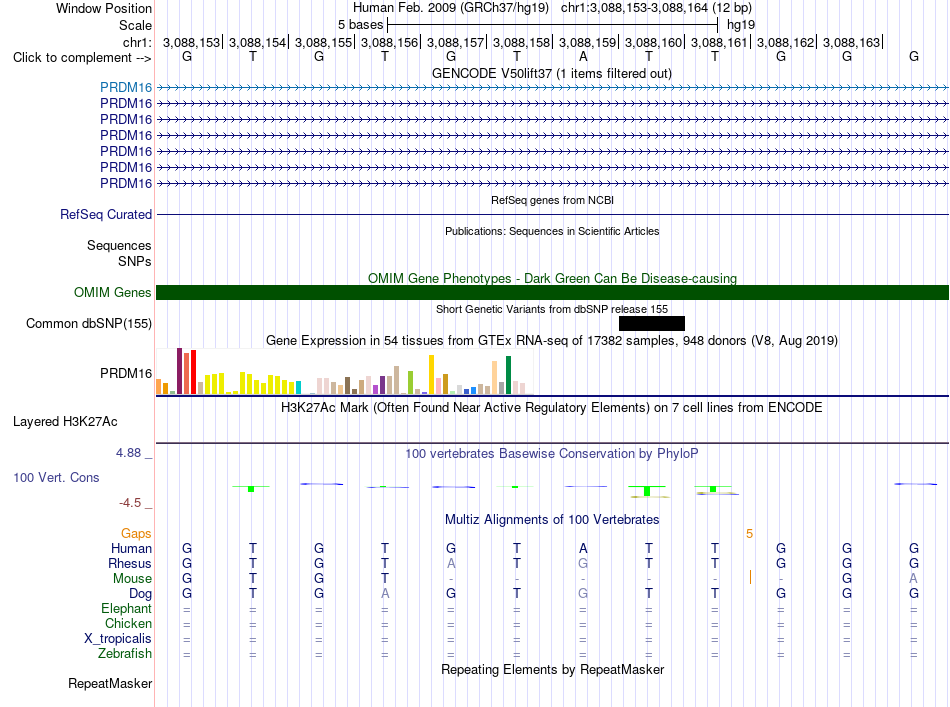Open the H3K27Ac Mark ENCODE track title
Image resolution: width=950 pixels, height=707 pixels.
point(552,407)
